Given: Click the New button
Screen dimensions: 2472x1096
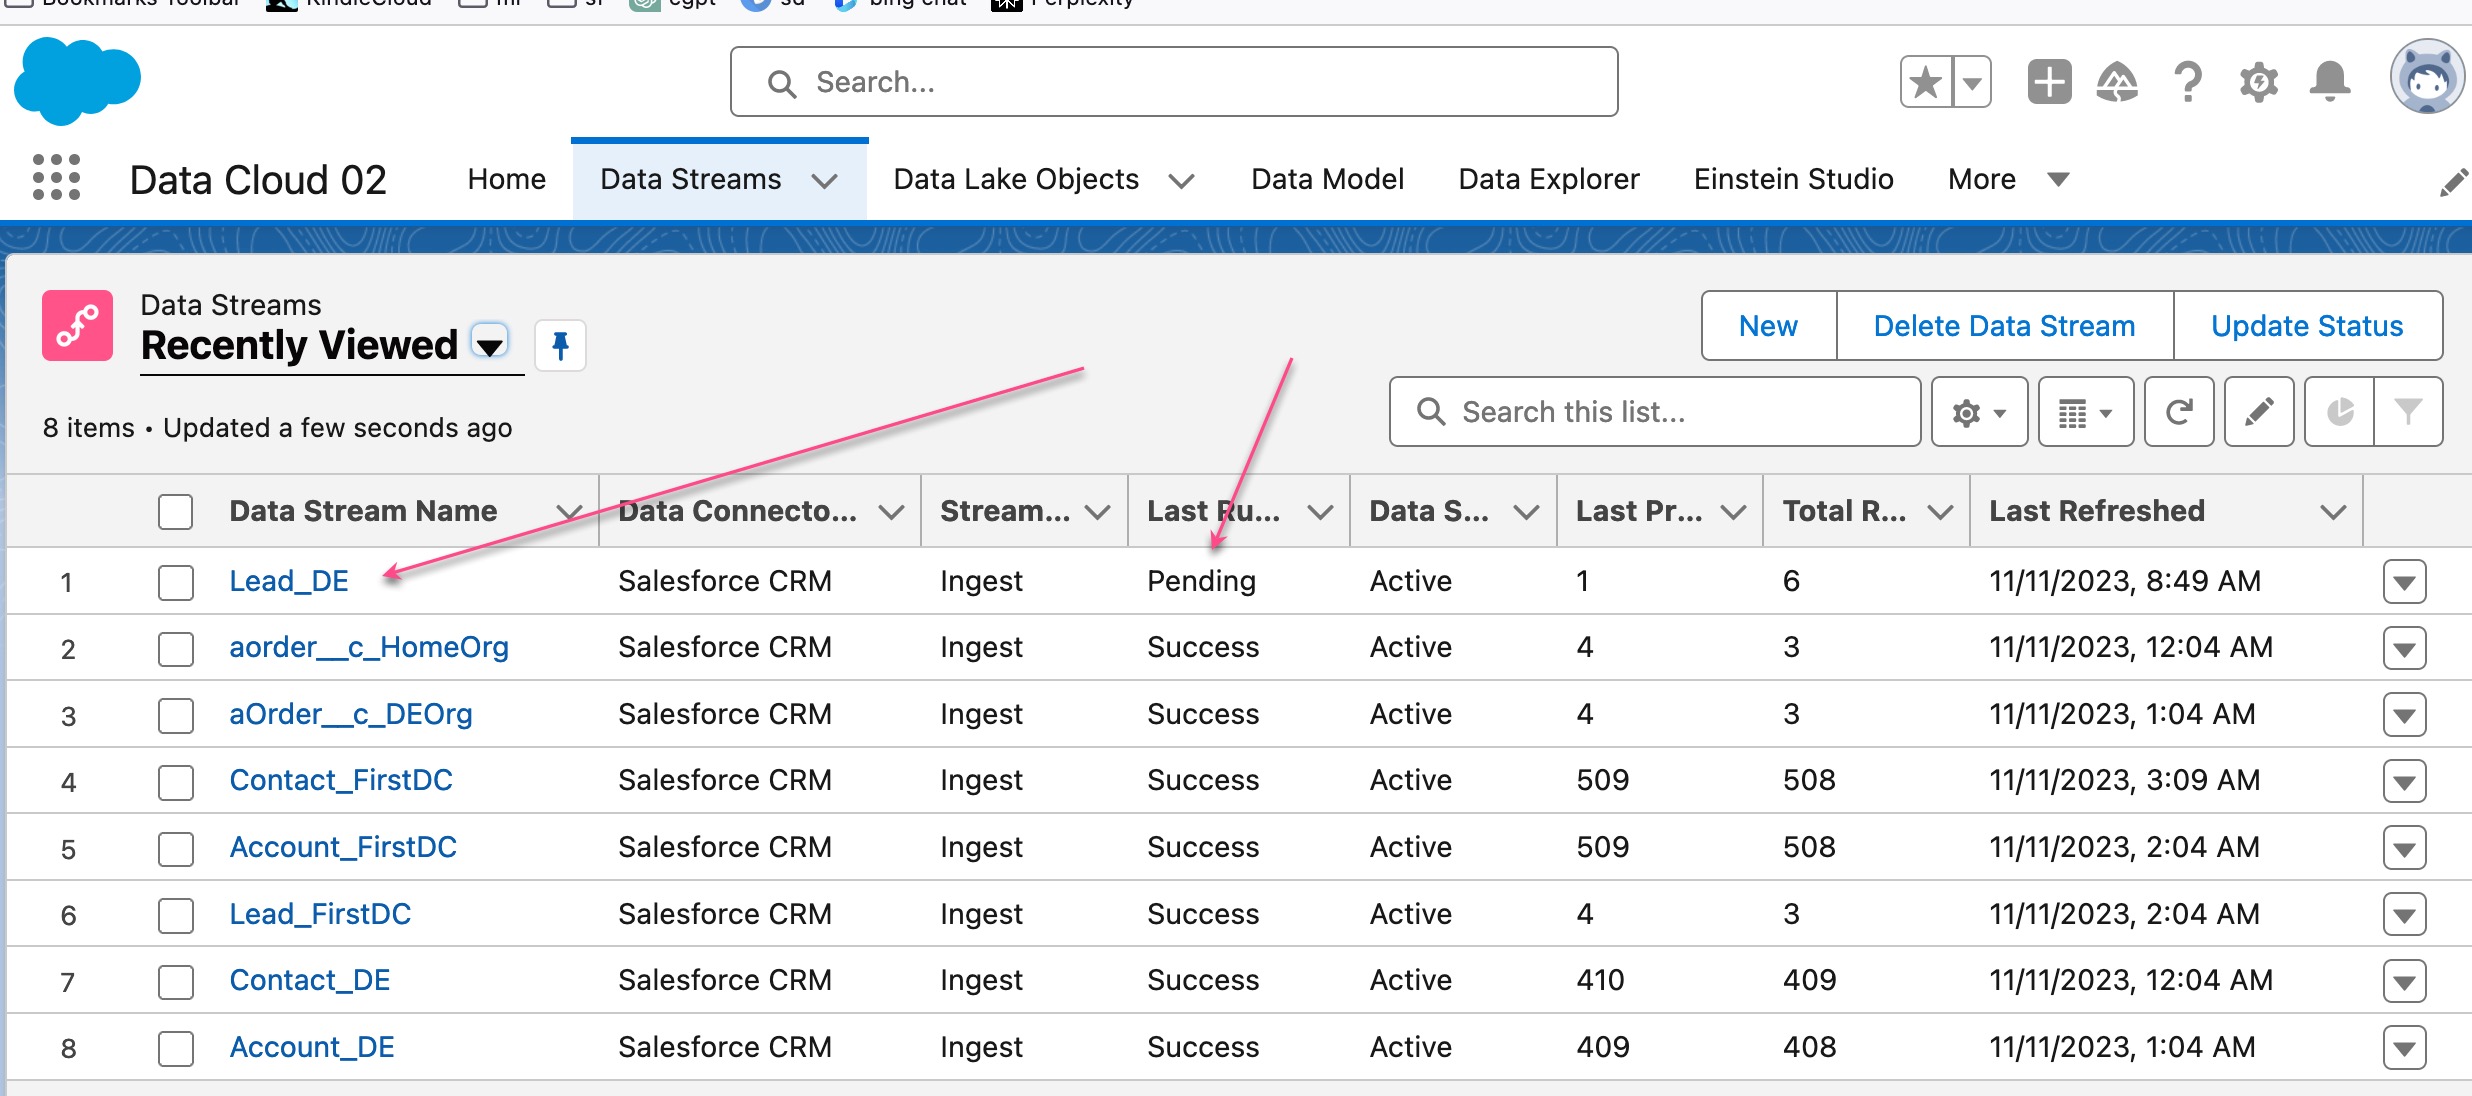Looking at the screenshot, I should coord(1768,326).
